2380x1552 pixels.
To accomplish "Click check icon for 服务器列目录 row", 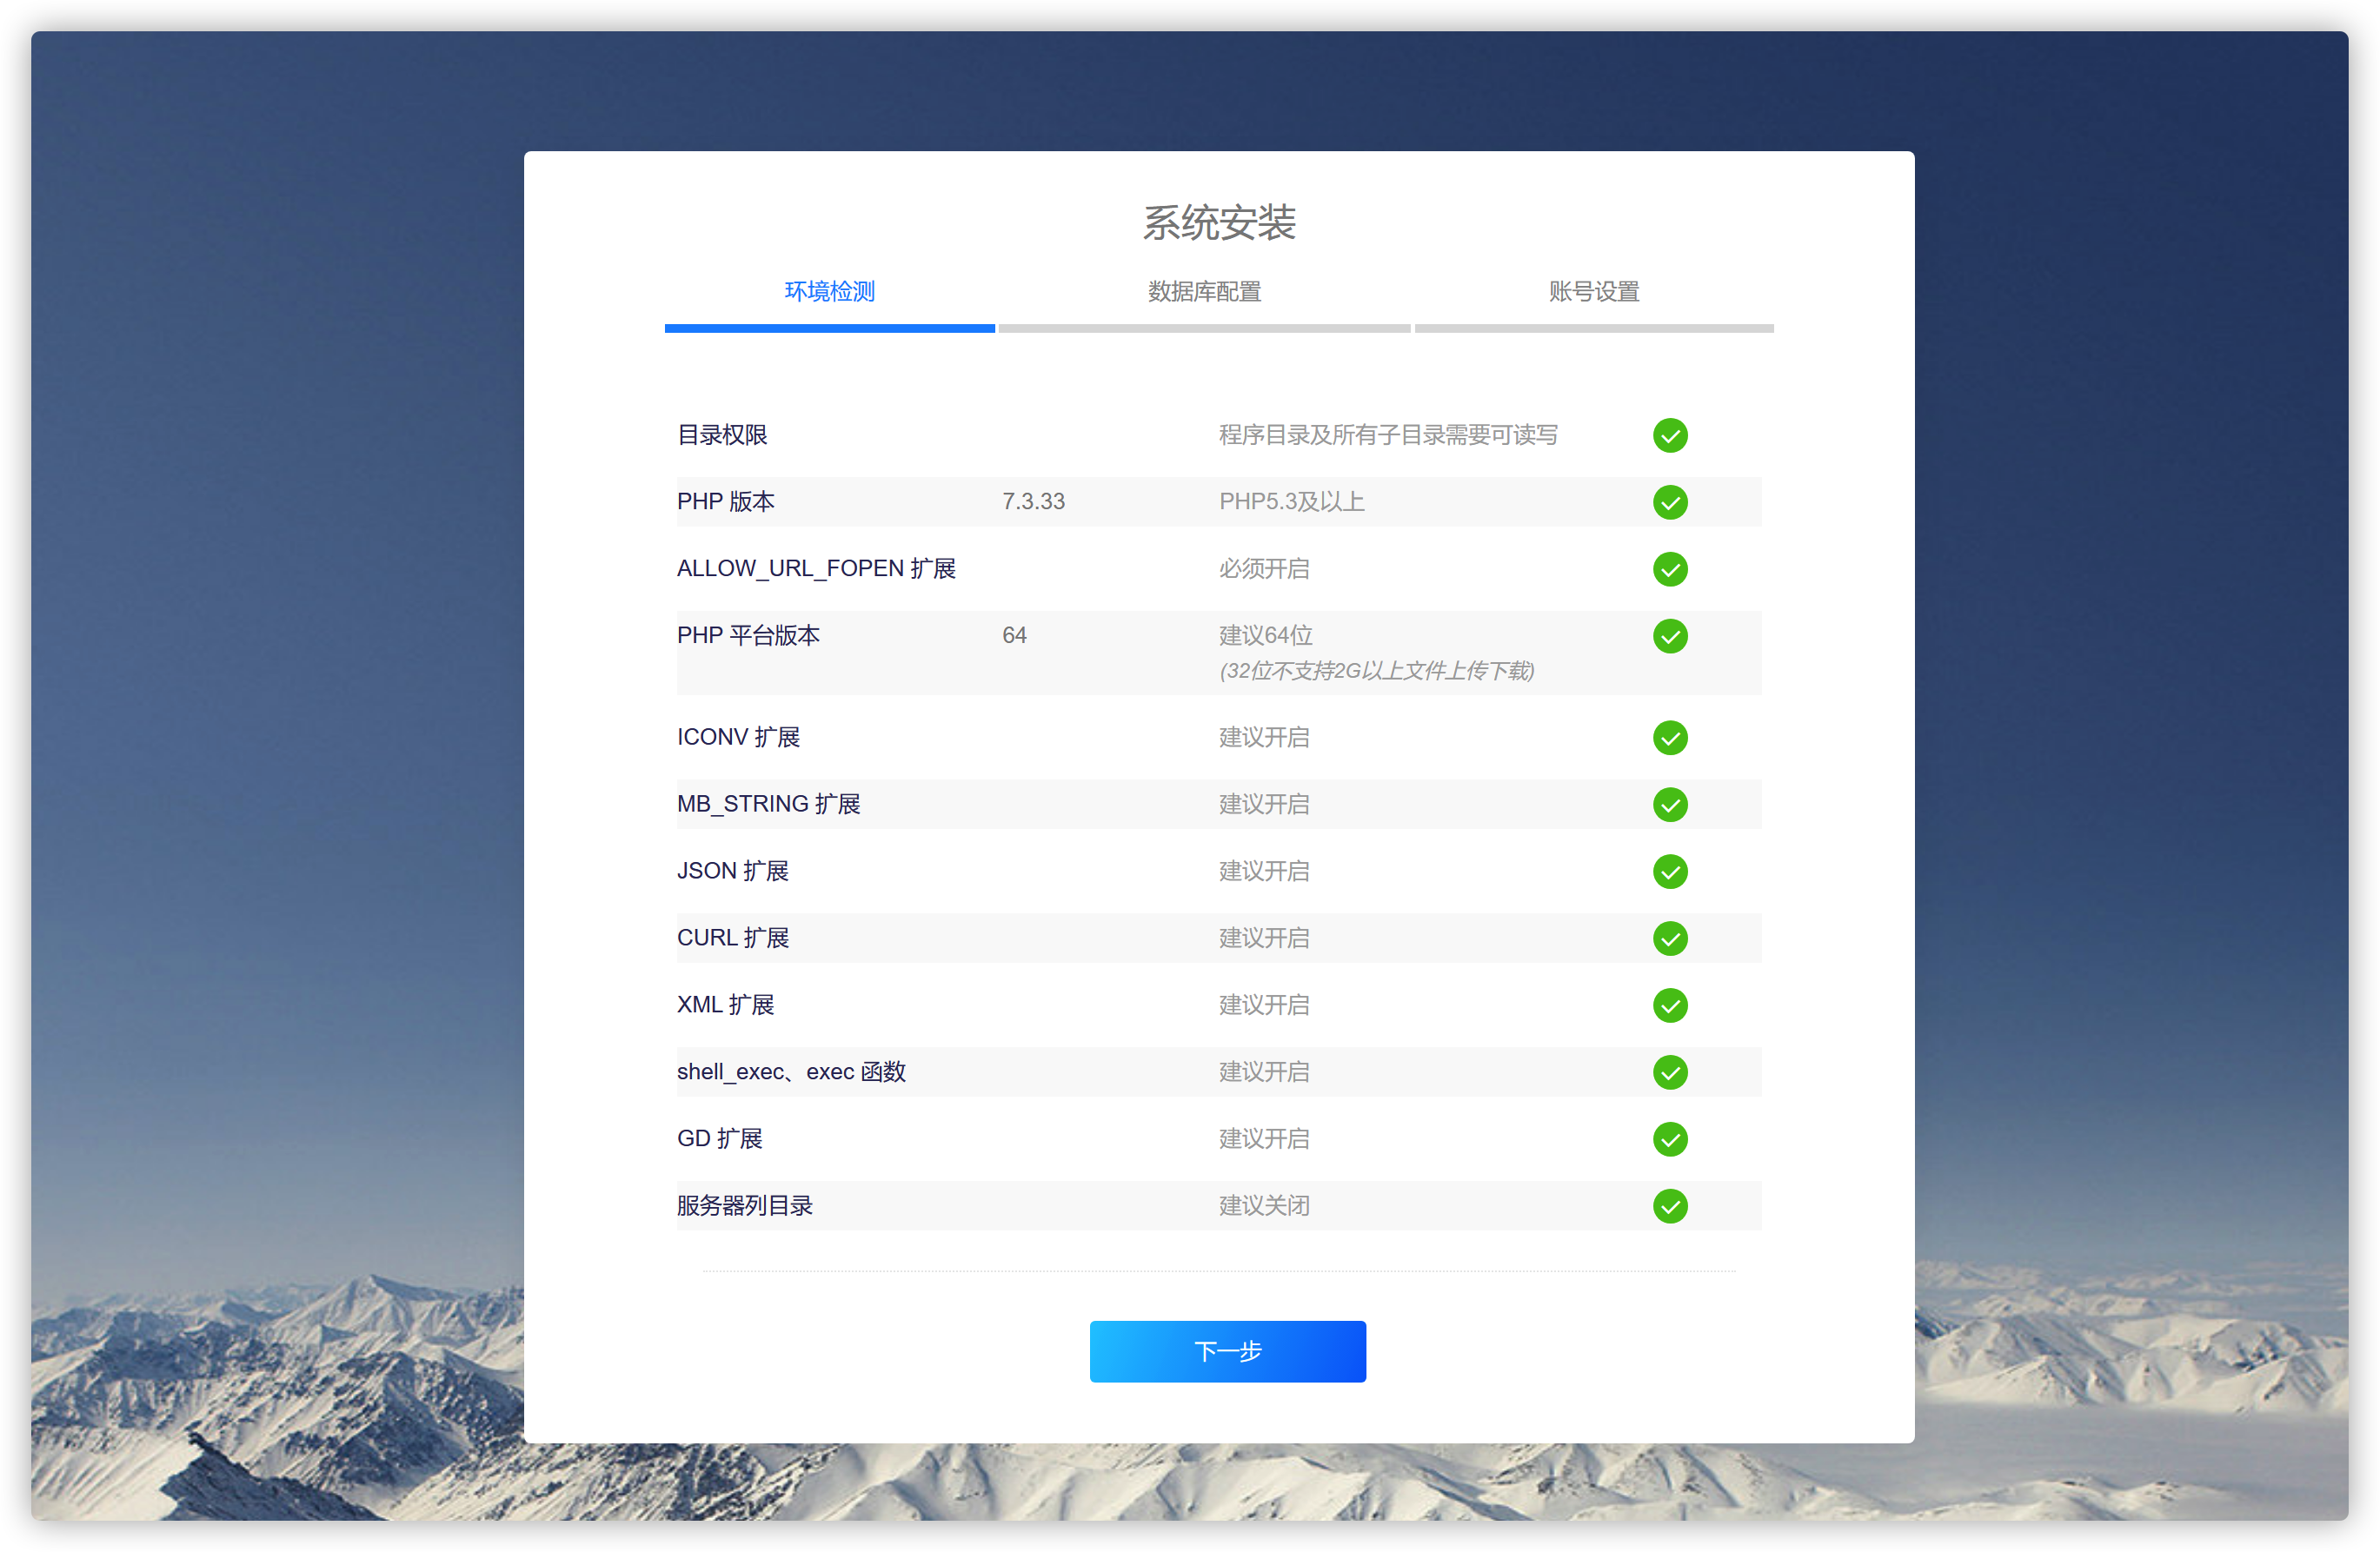I will [x=1669, y=1206].
